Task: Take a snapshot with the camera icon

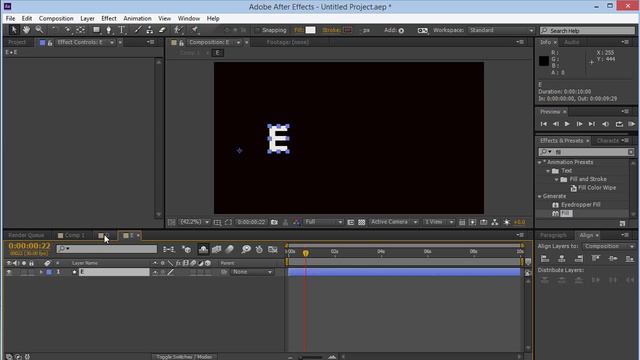Action: [274, 222]
